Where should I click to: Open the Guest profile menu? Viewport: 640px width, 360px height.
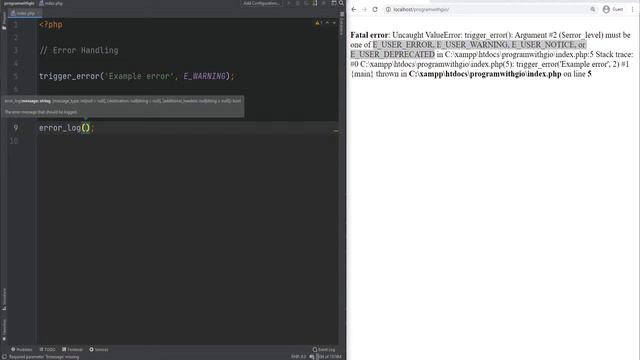coord(613,9)
